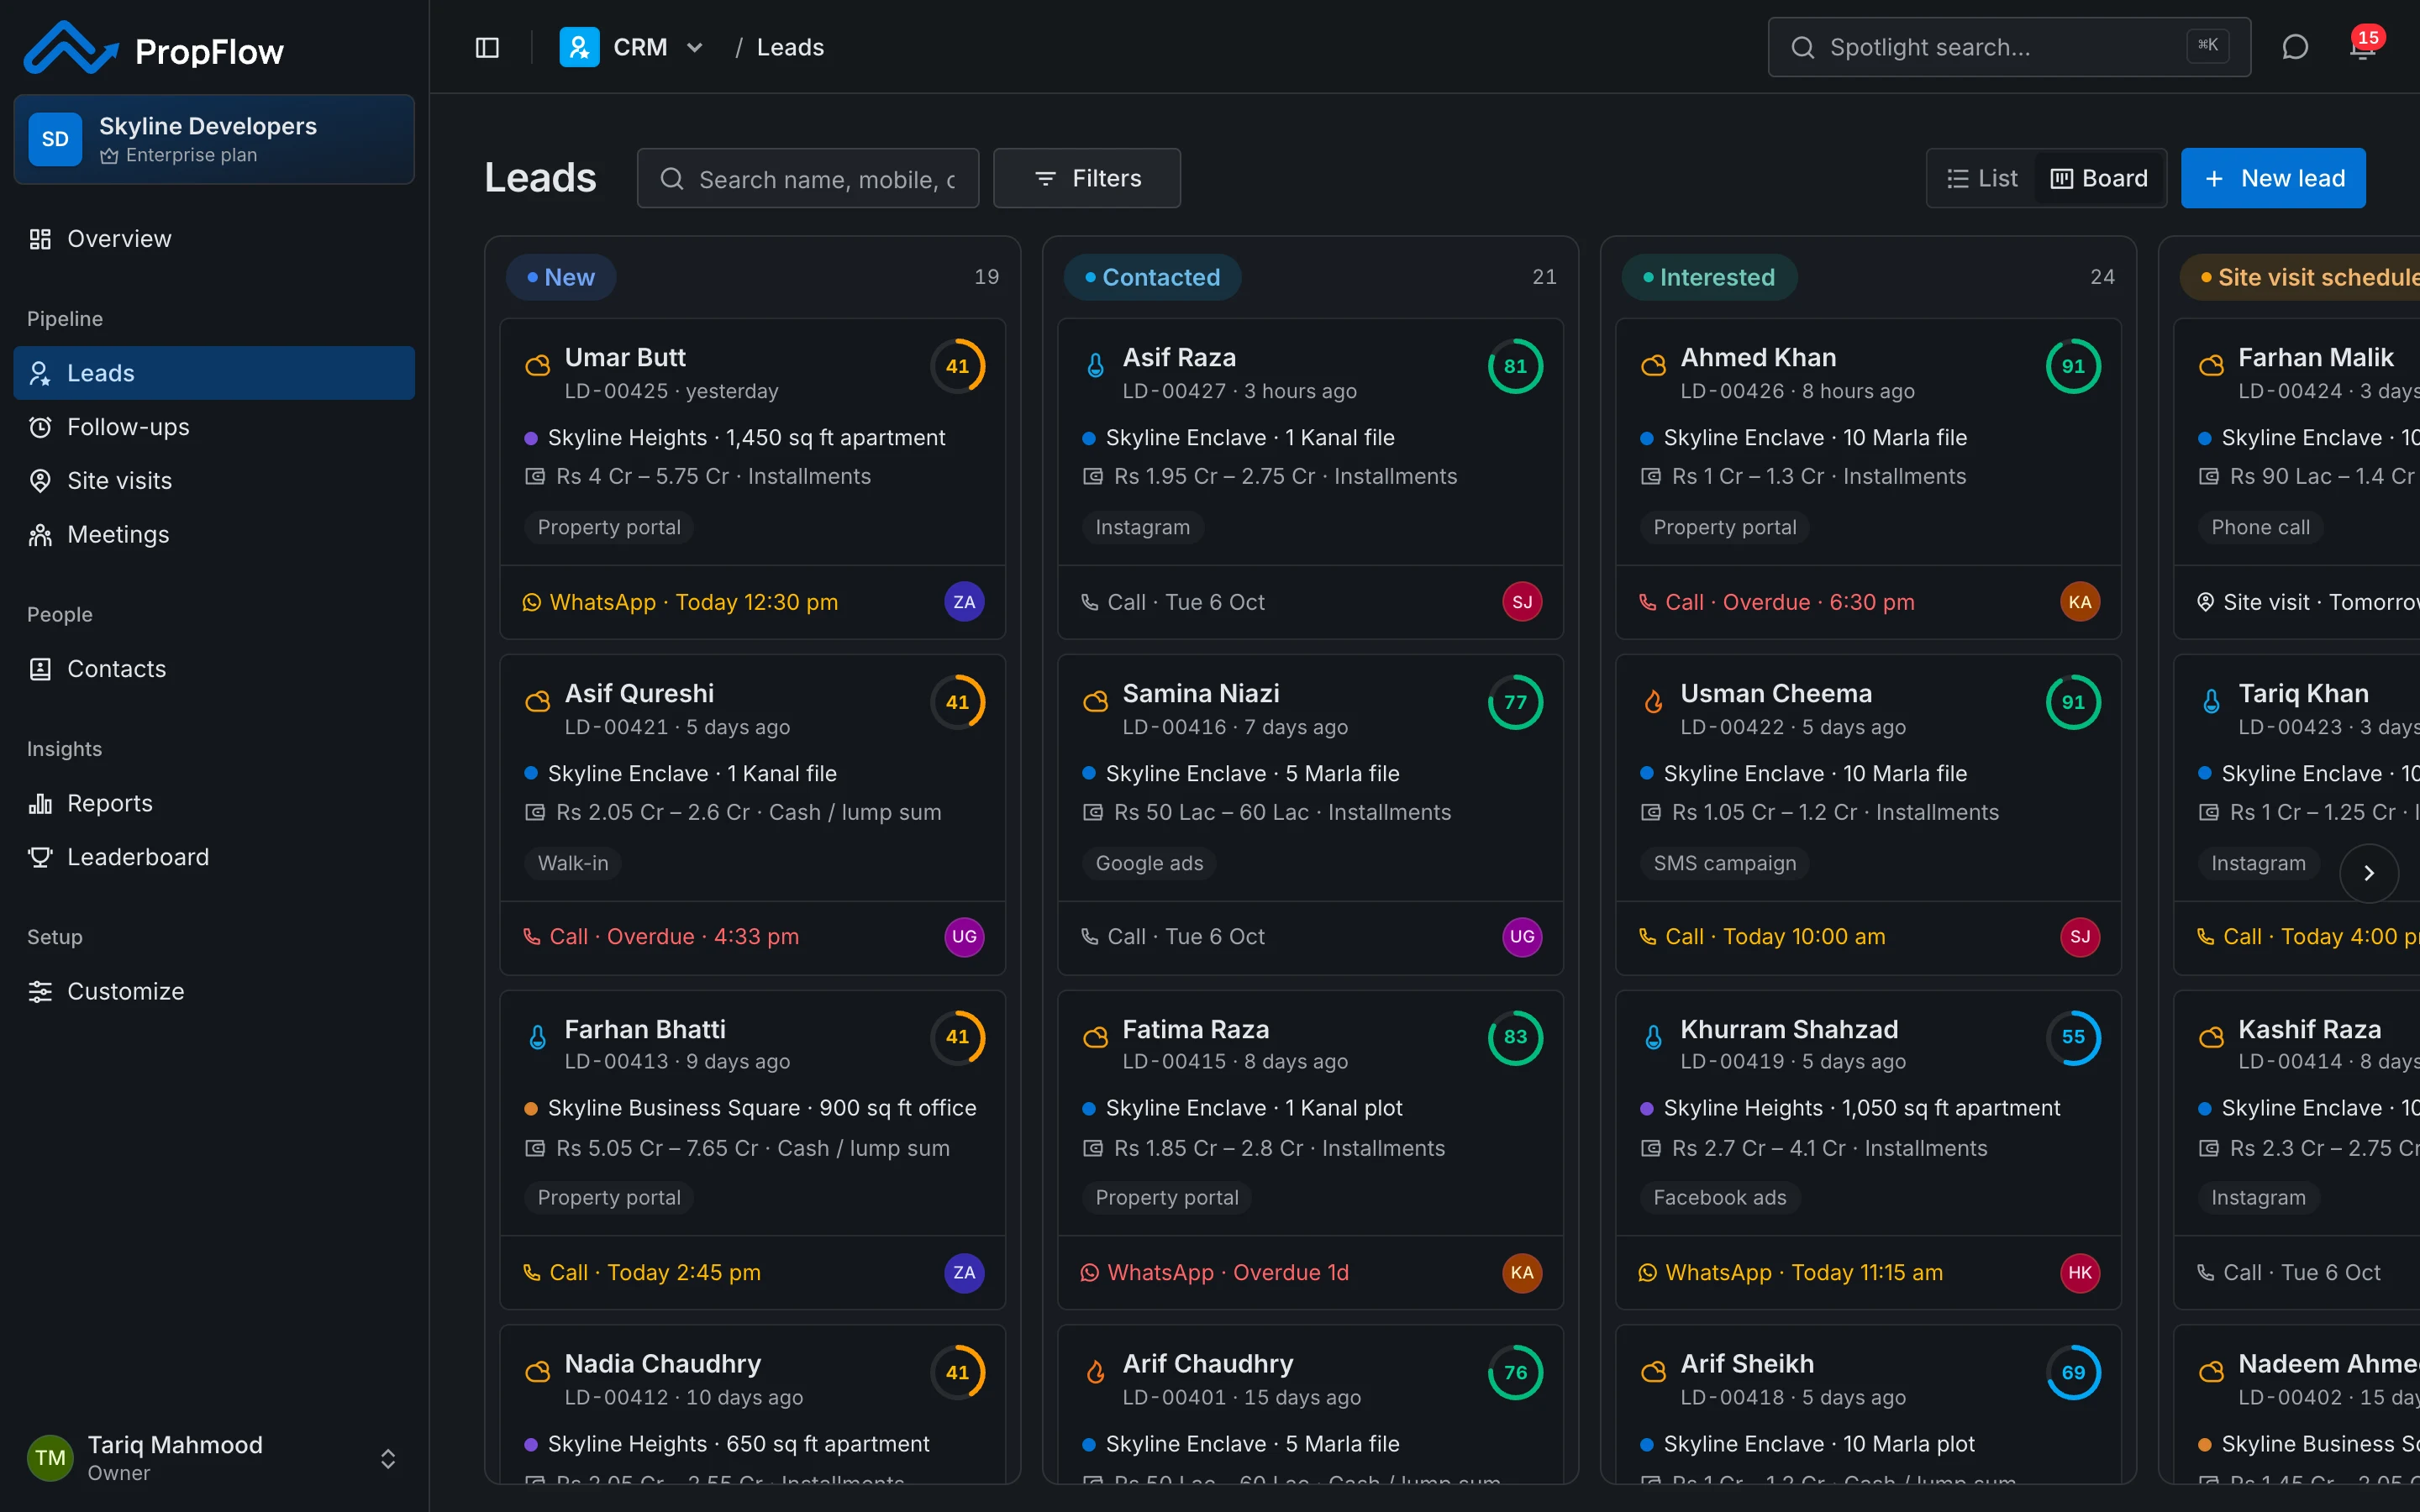This screenshot has width=2420, height=1512.
Task: Click the score 81 ring on Asif Raza
Action: pyautogui.click(x=1515, y=366)
